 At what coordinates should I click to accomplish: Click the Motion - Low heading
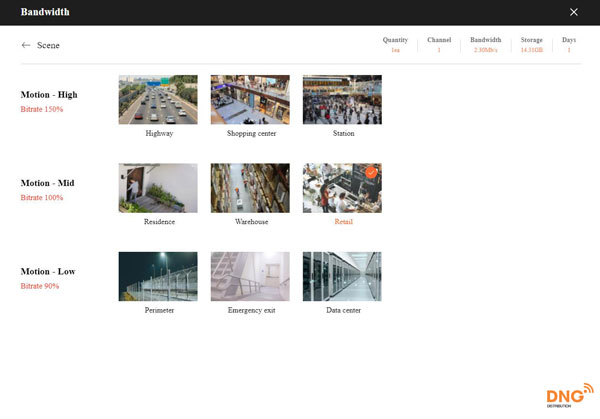pyautogui.click(x=48, y=271)
